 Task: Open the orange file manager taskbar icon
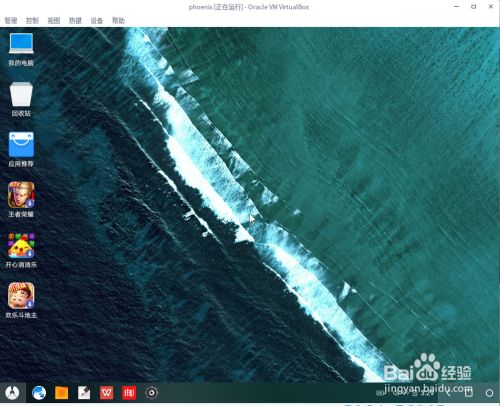(61, 393)
